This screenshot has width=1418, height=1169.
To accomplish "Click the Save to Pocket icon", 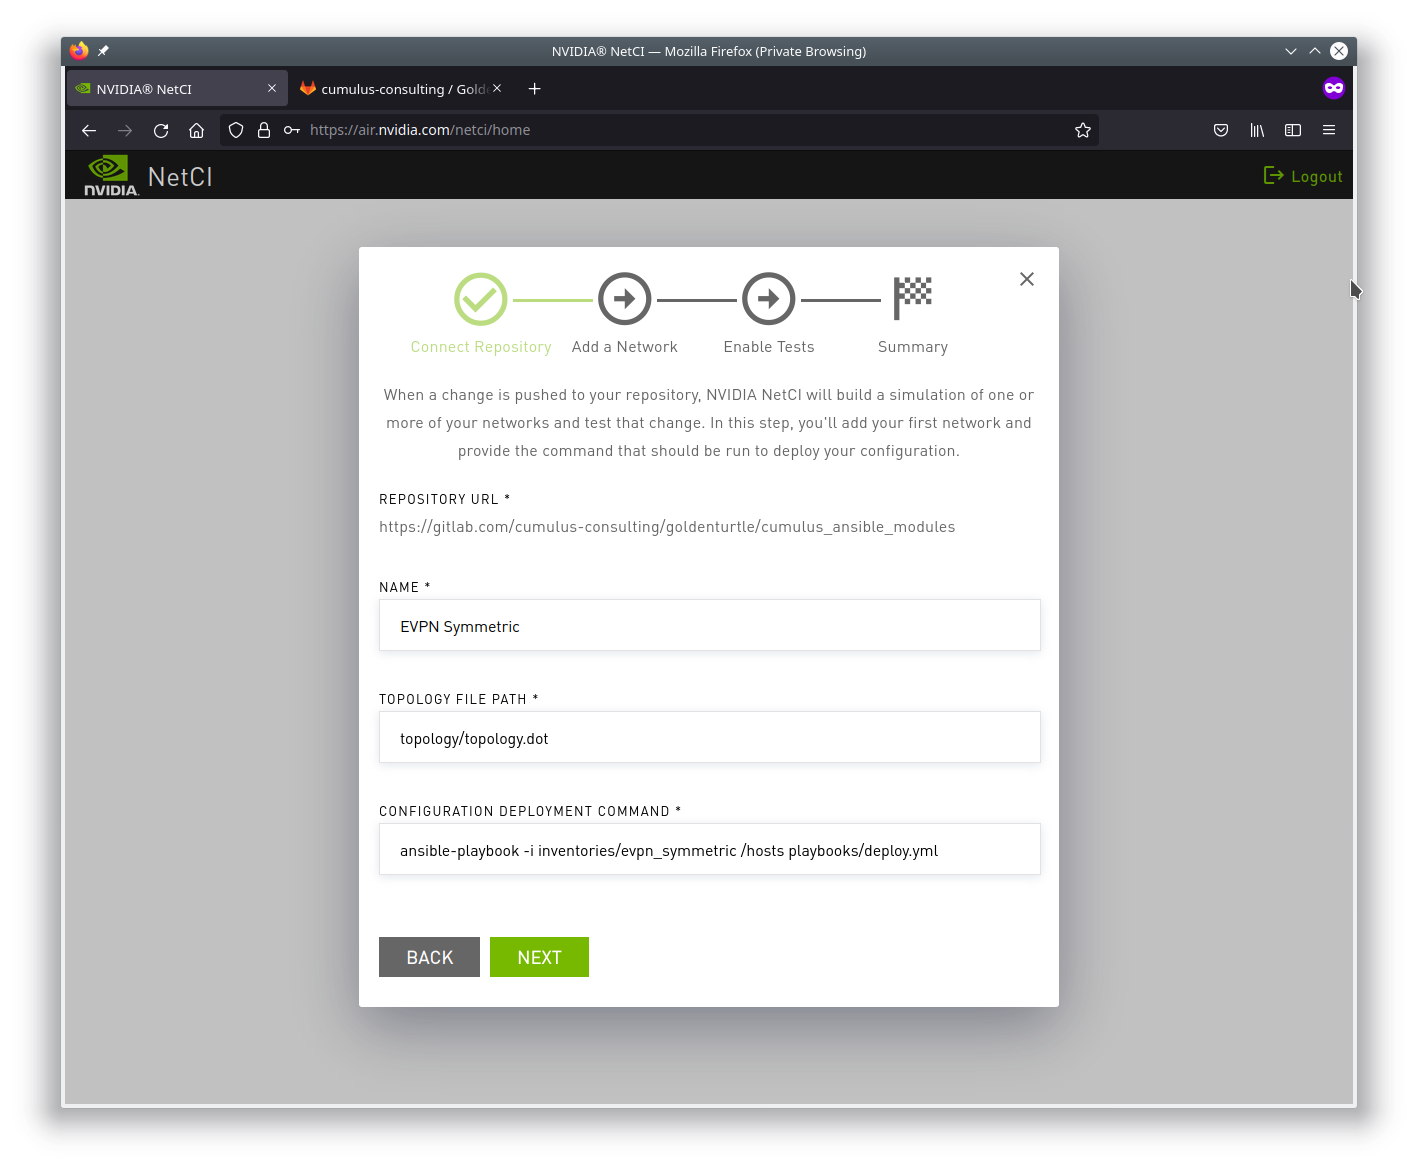I will tap(1221, 130).
